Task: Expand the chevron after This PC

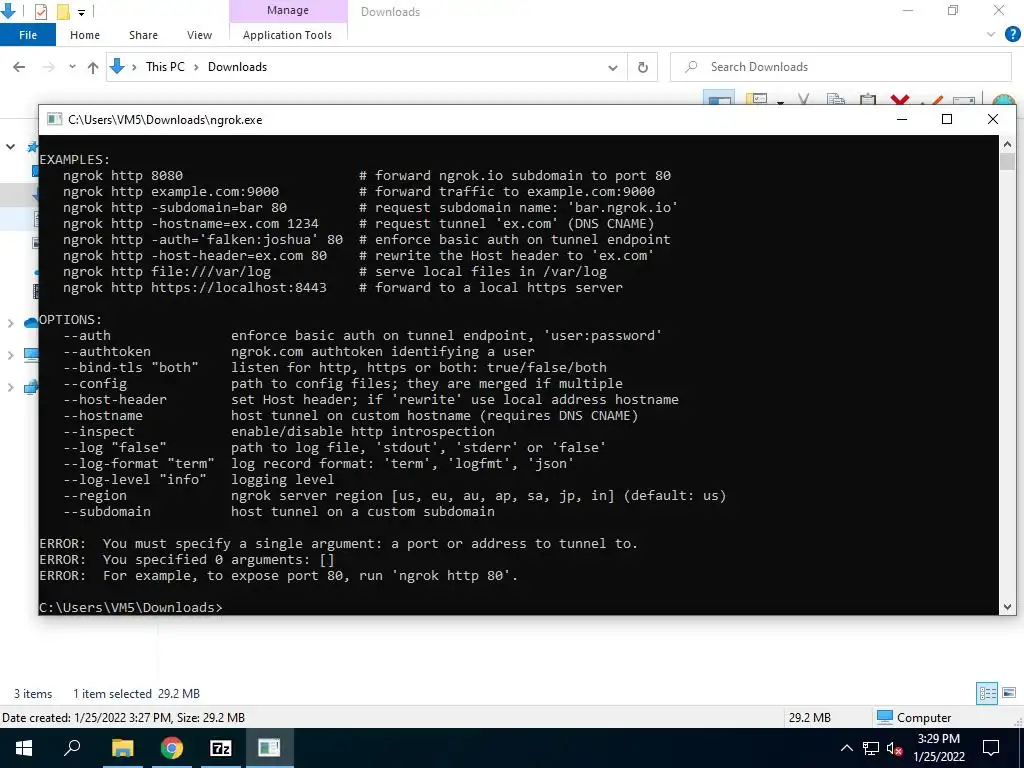Action: click(197, 67)
